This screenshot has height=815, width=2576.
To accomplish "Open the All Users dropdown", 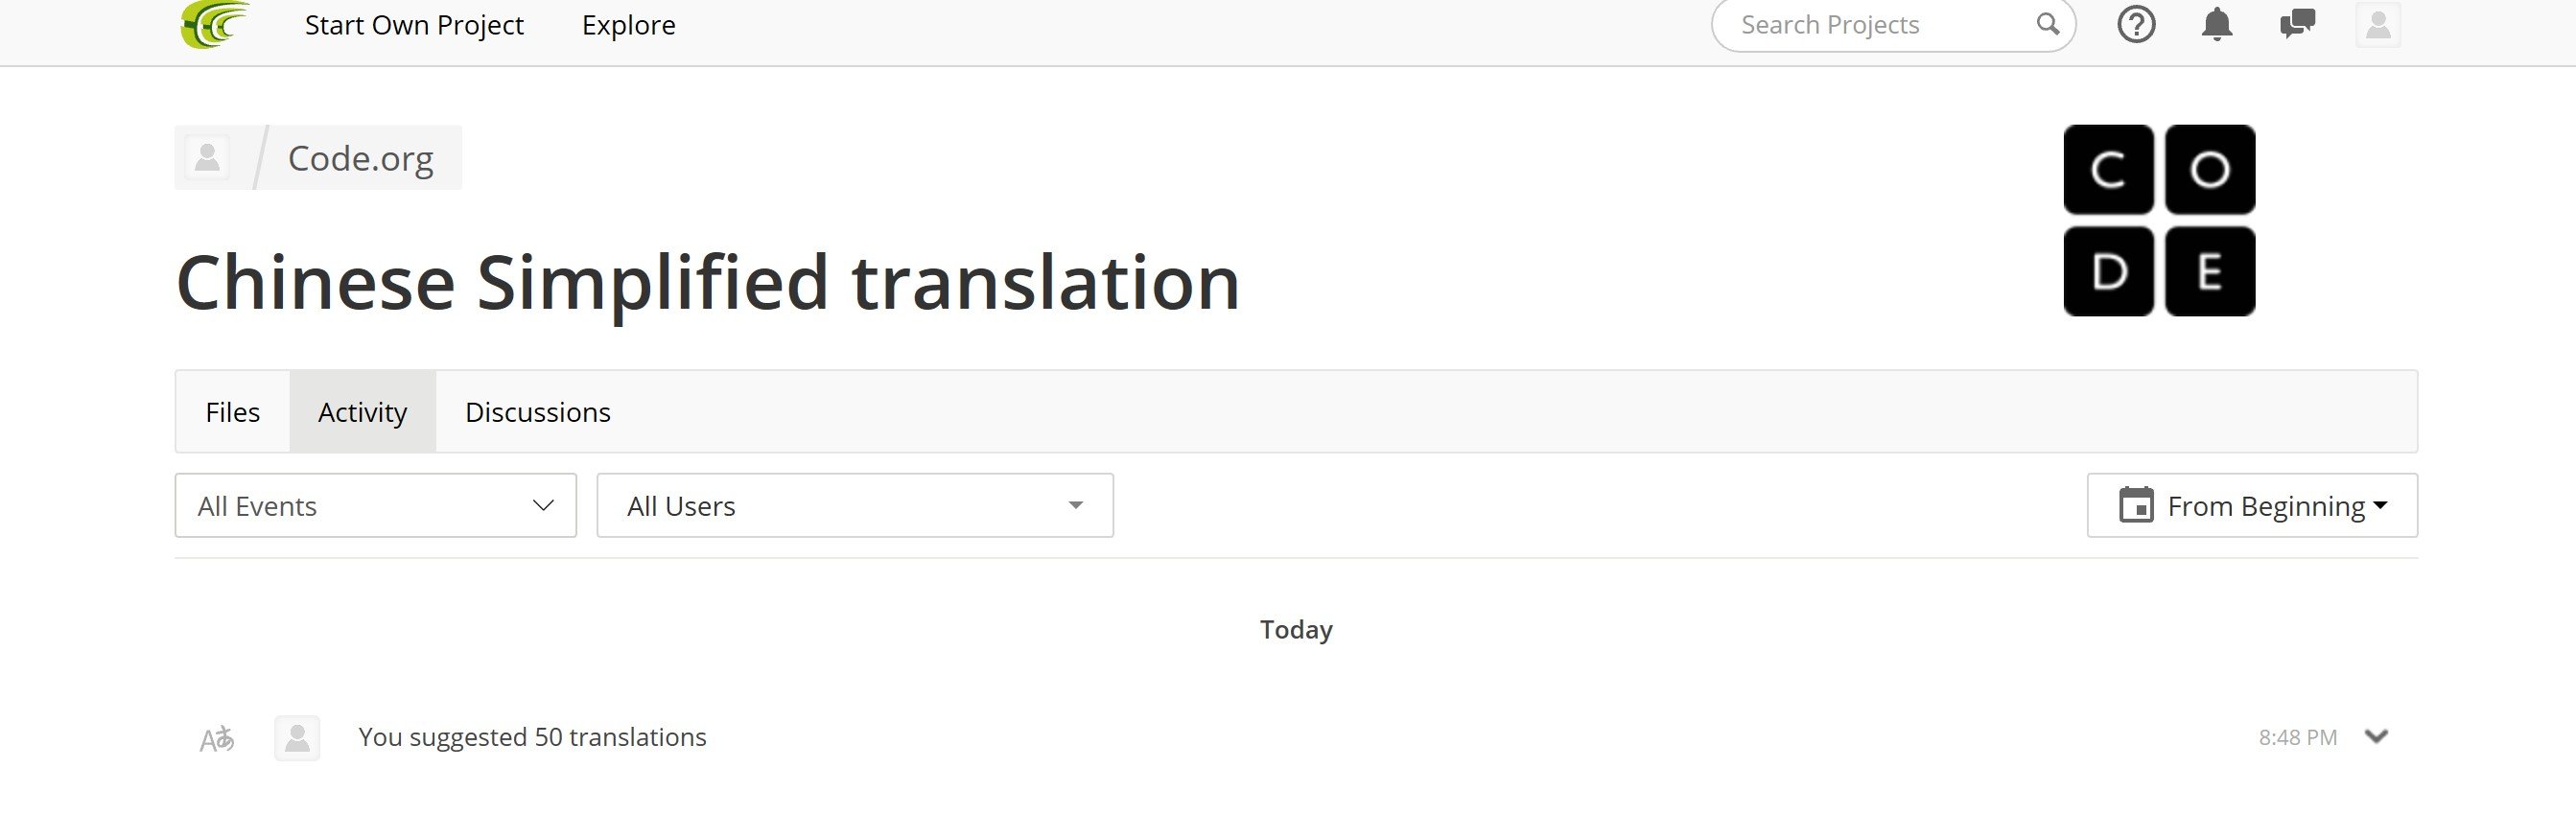I will coord(854,506).
